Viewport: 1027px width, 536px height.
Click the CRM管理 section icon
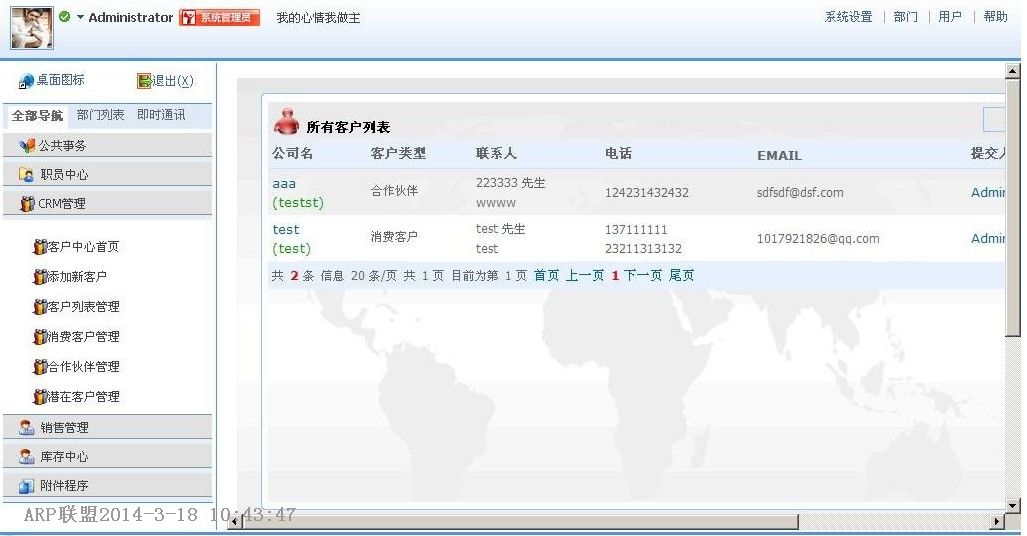pos(27,204)
